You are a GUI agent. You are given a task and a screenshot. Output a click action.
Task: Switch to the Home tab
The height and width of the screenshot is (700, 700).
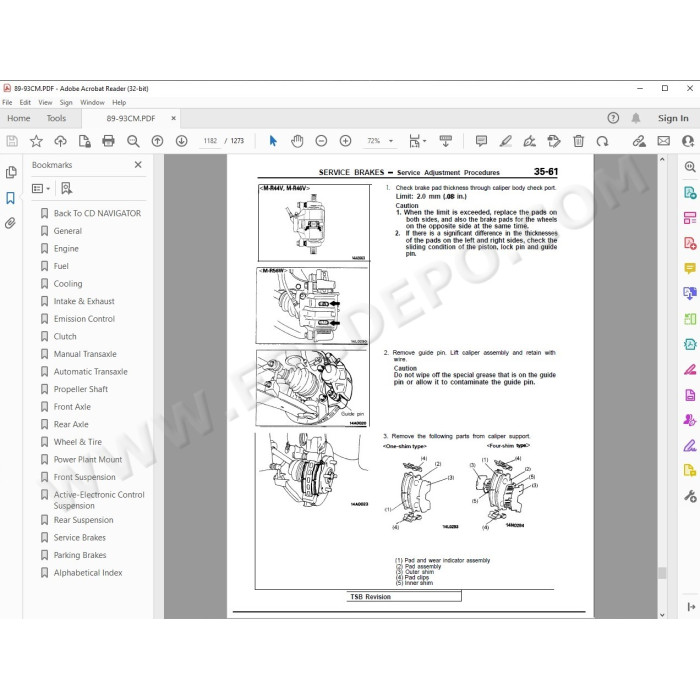(x=19, y=118)
